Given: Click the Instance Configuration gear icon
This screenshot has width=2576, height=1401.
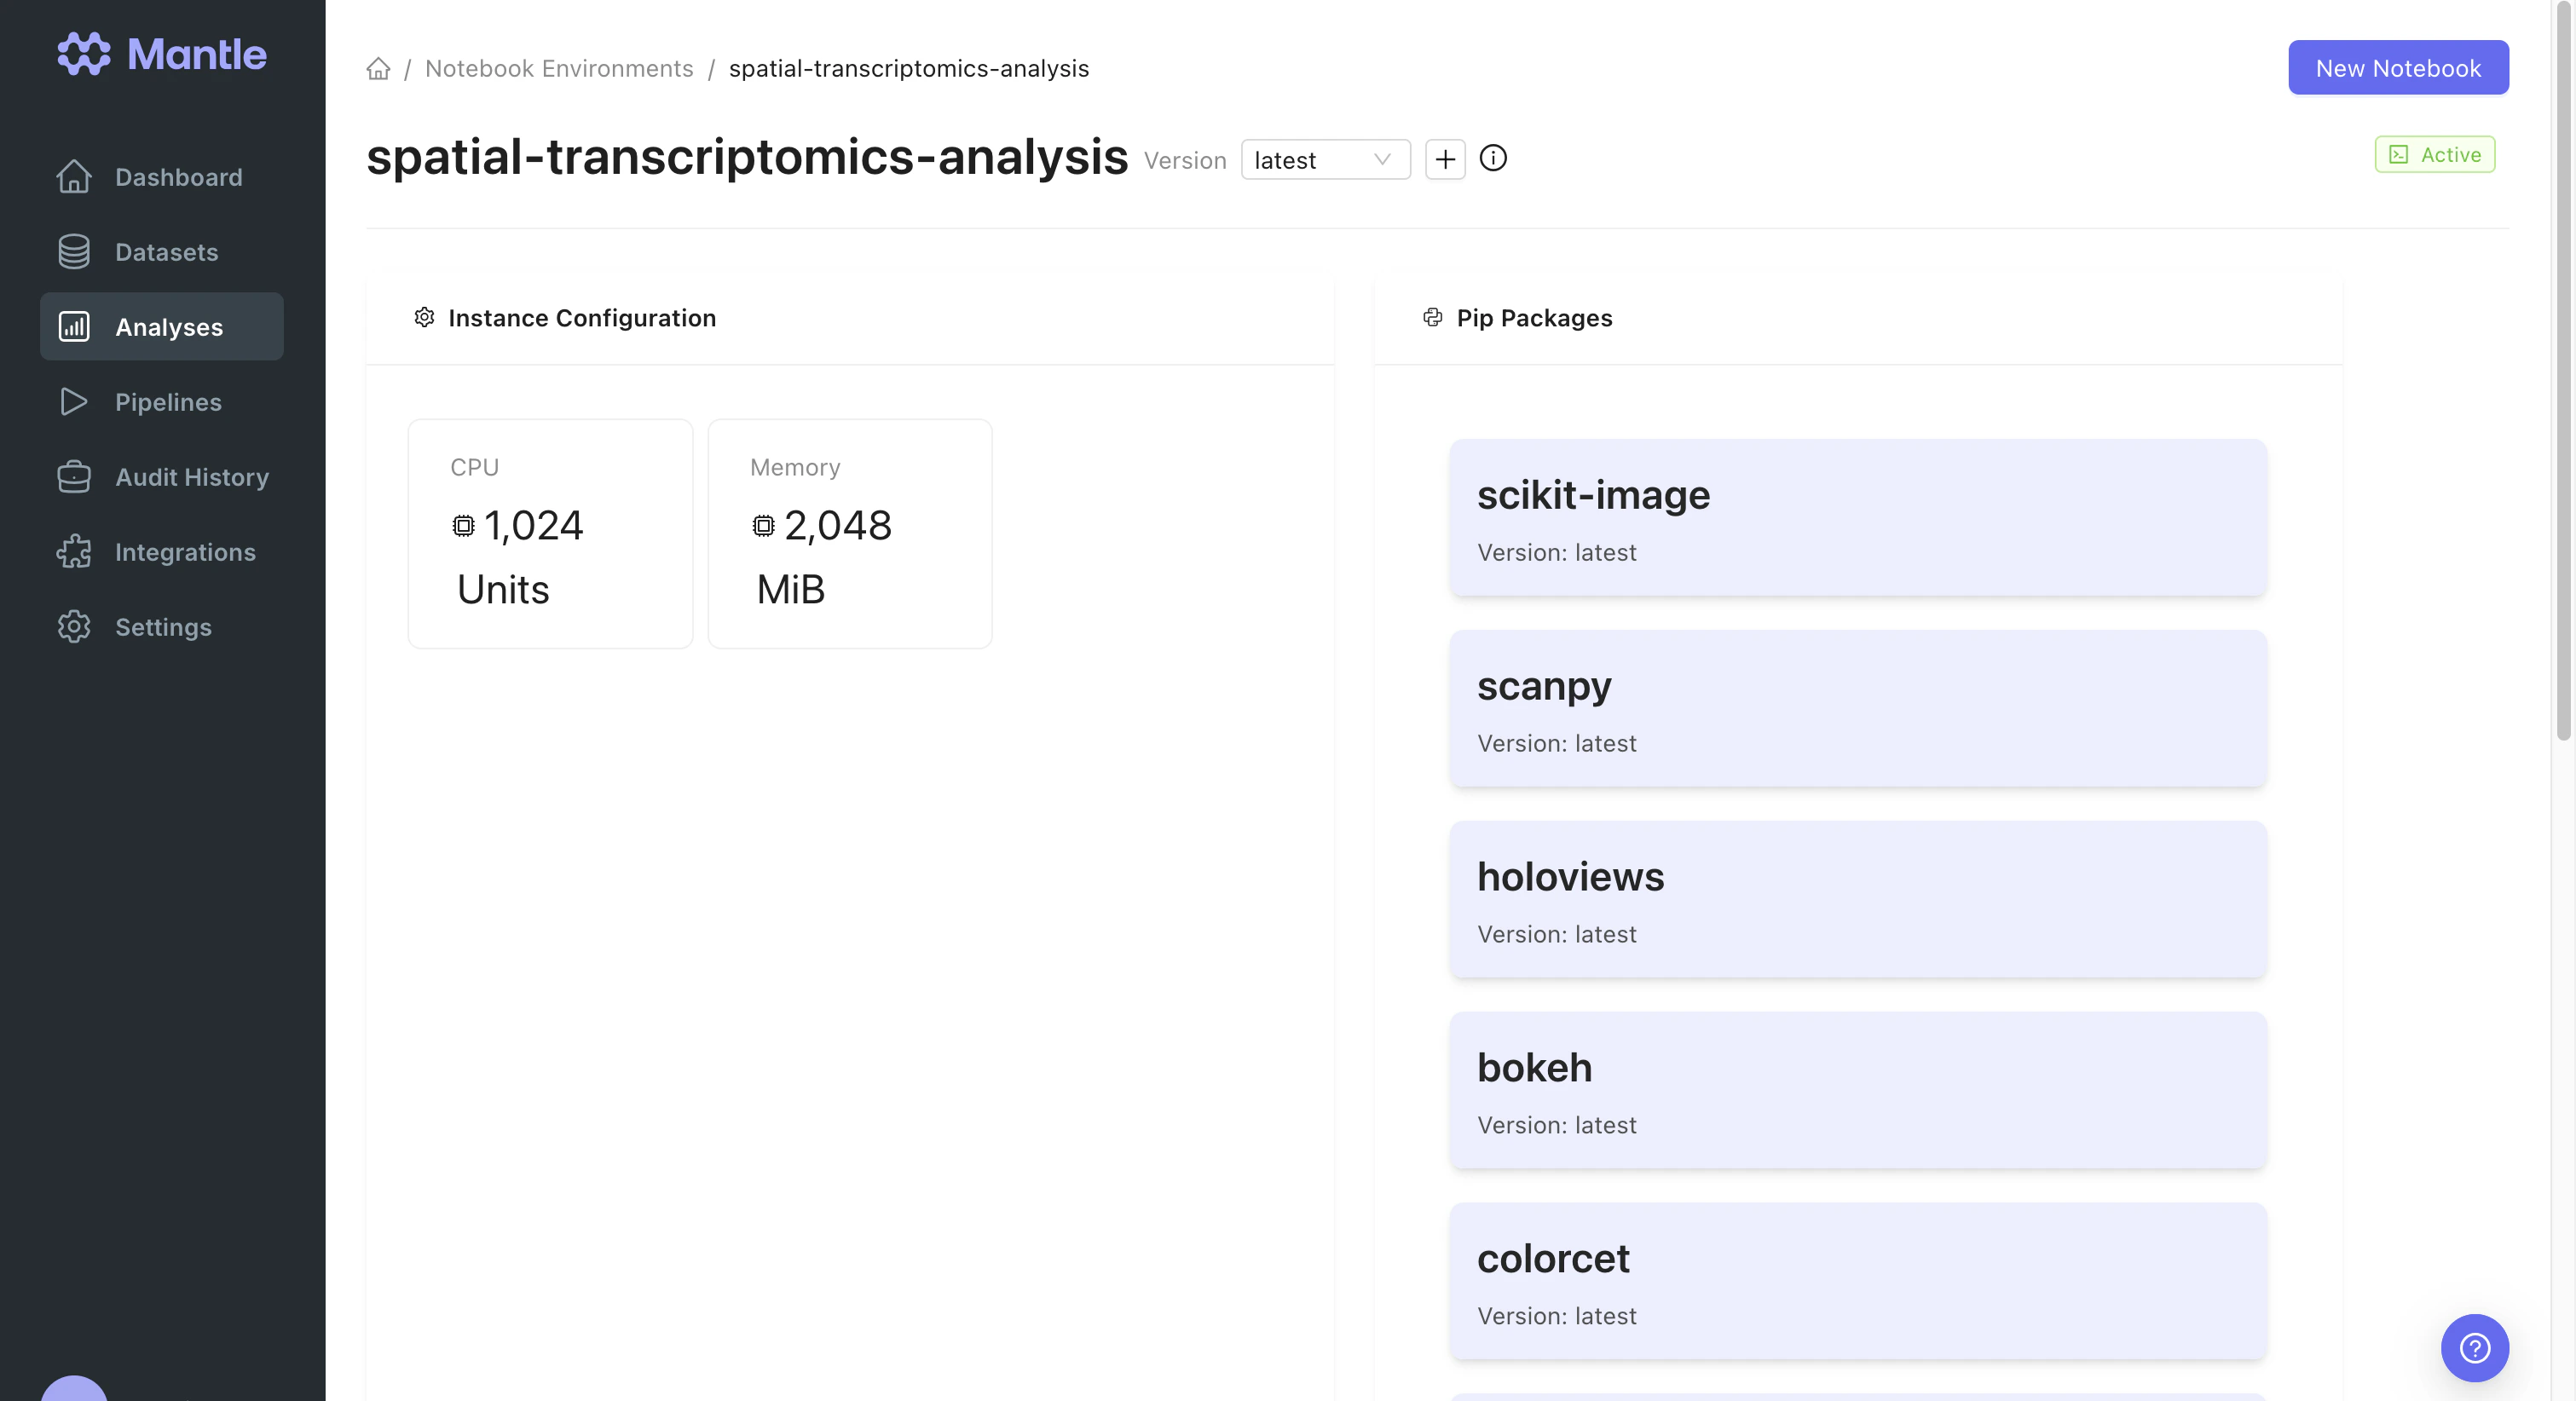Looking at the screenshot, I should 424,318.
